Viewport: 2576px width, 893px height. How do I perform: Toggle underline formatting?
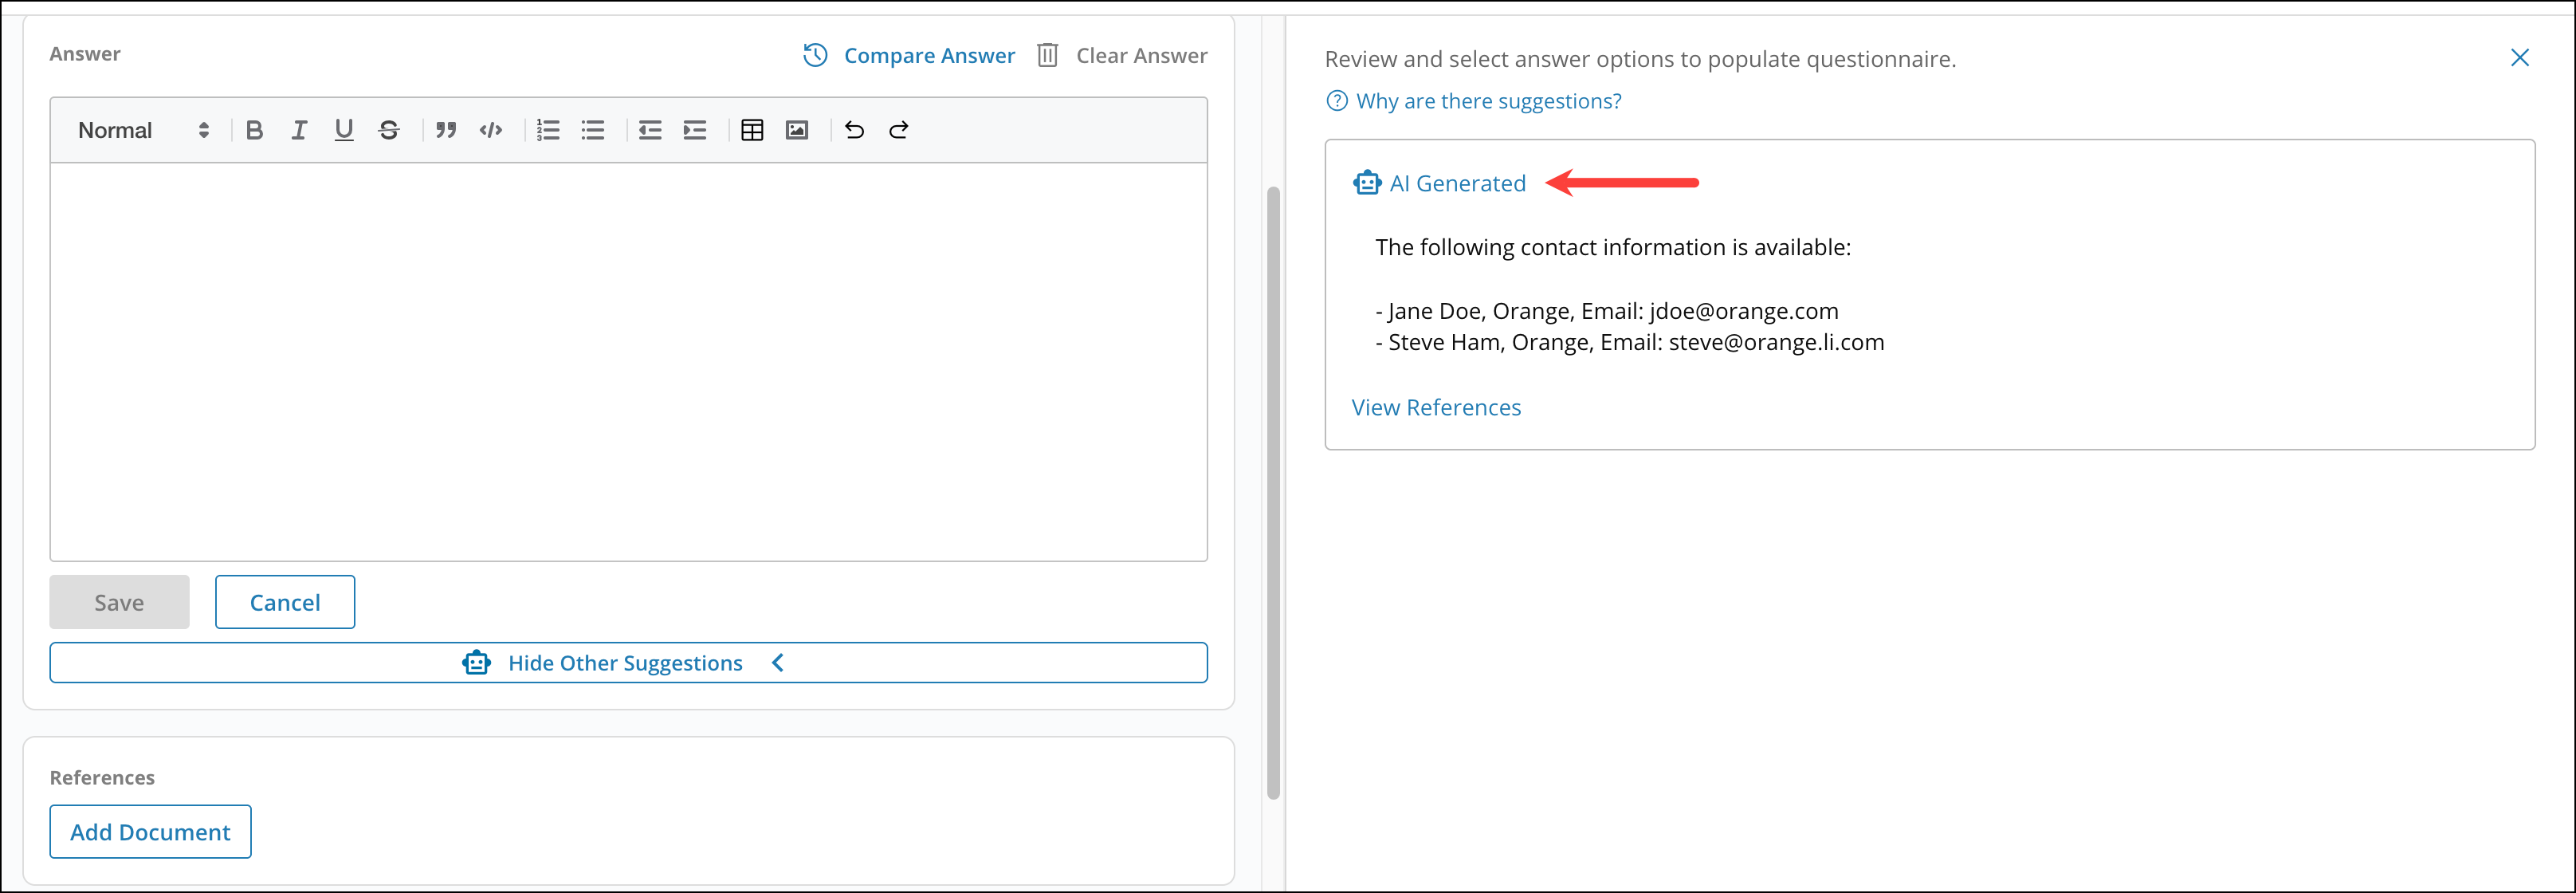[x=344, y=130]
